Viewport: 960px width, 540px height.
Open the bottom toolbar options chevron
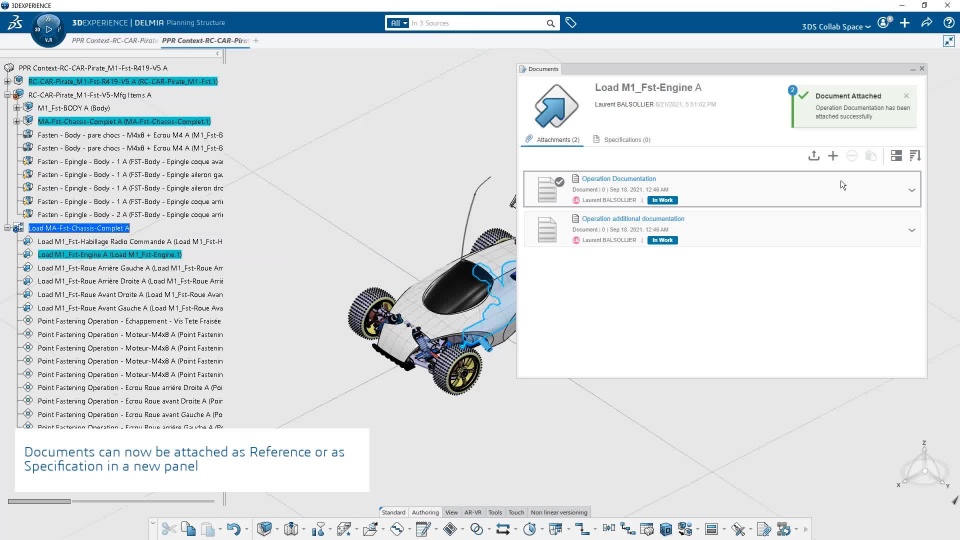[x=152, y=523]
